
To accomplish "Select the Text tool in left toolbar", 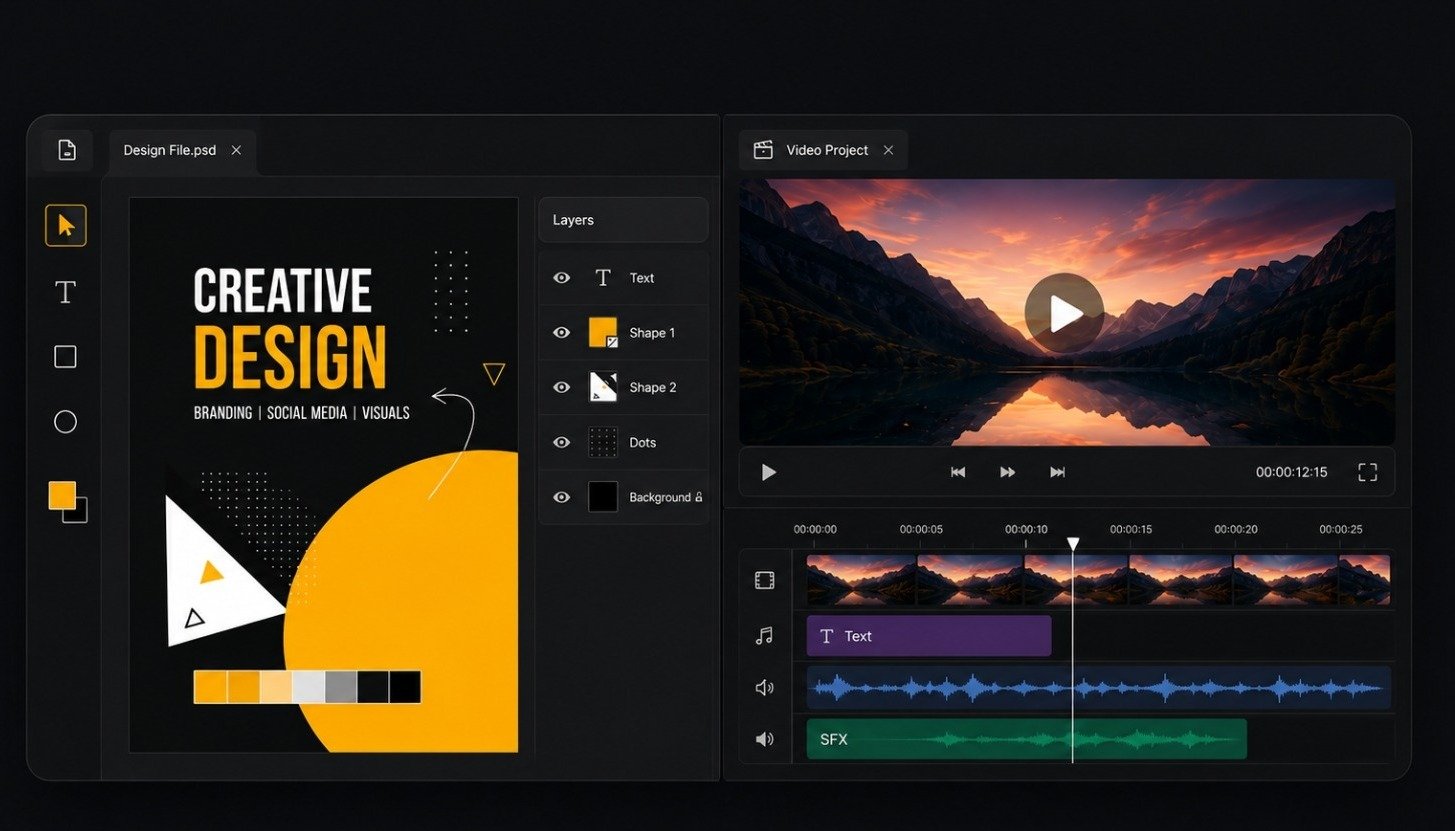I will pyautogui.click(x=65, y=292).
